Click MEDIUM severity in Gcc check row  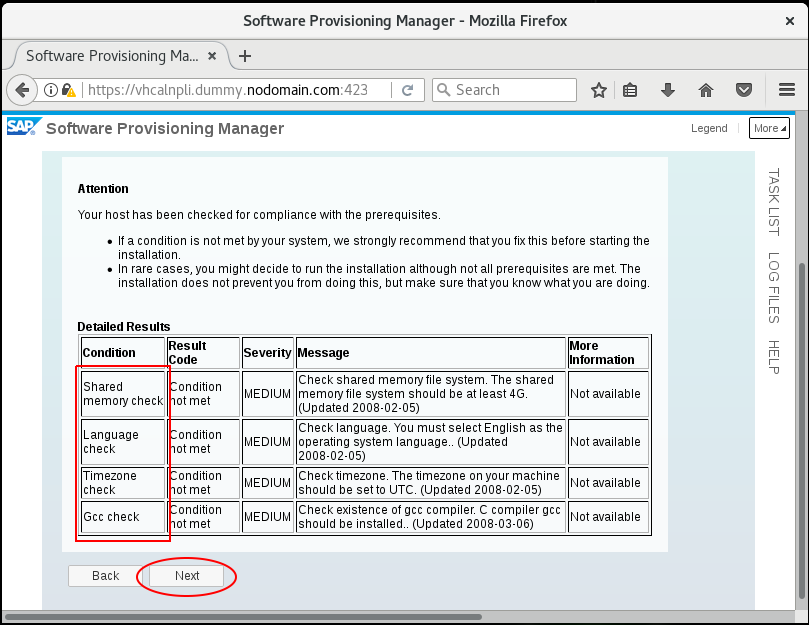point(267,517)
